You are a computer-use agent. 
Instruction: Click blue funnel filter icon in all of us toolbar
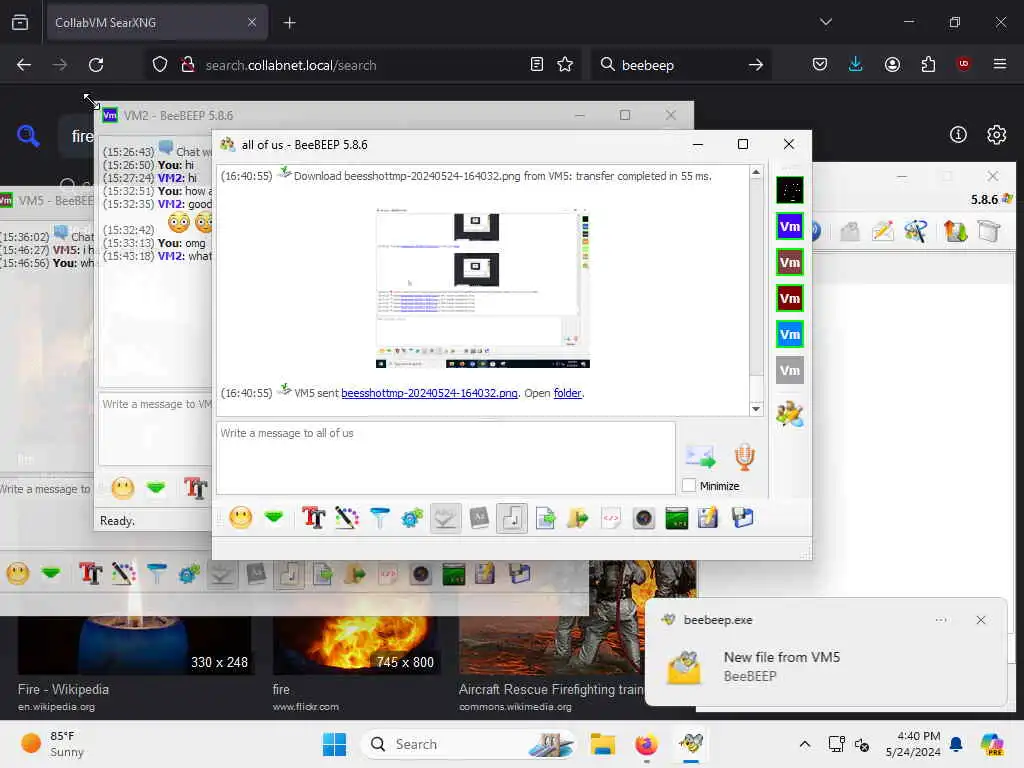pos(379,519)
